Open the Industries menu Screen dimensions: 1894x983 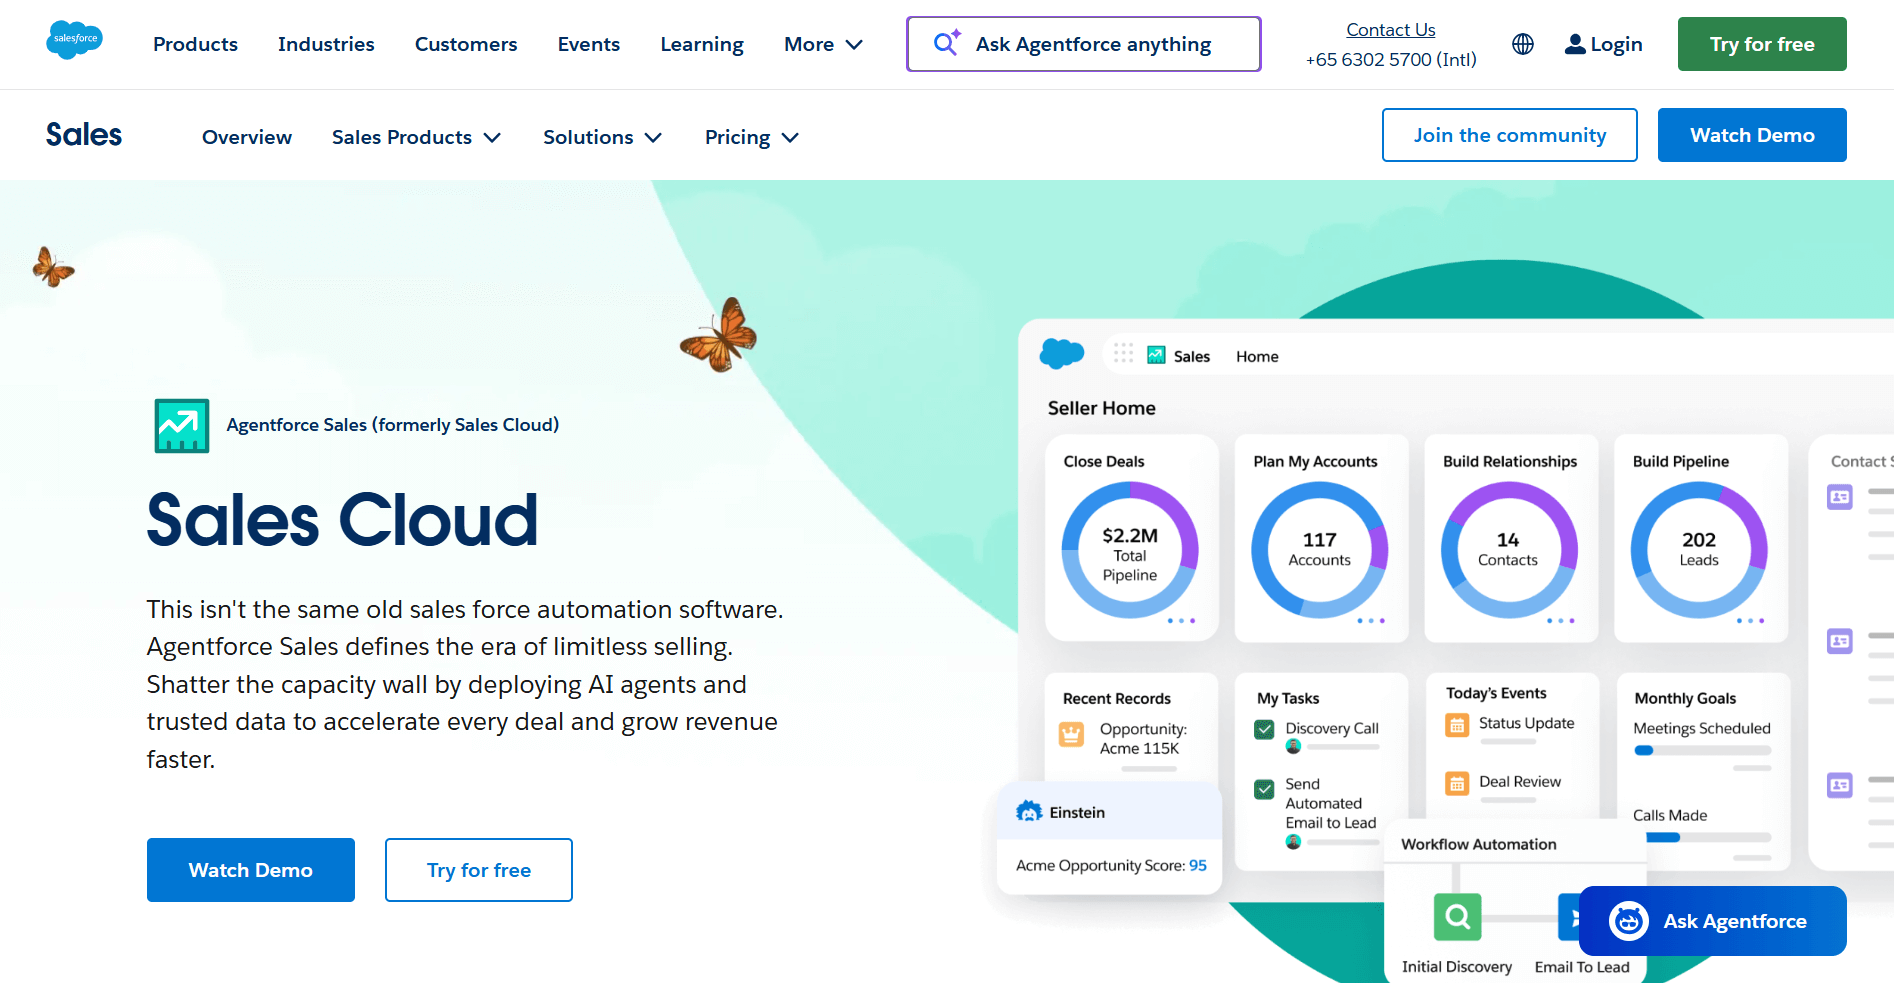[x=326, y=44]
